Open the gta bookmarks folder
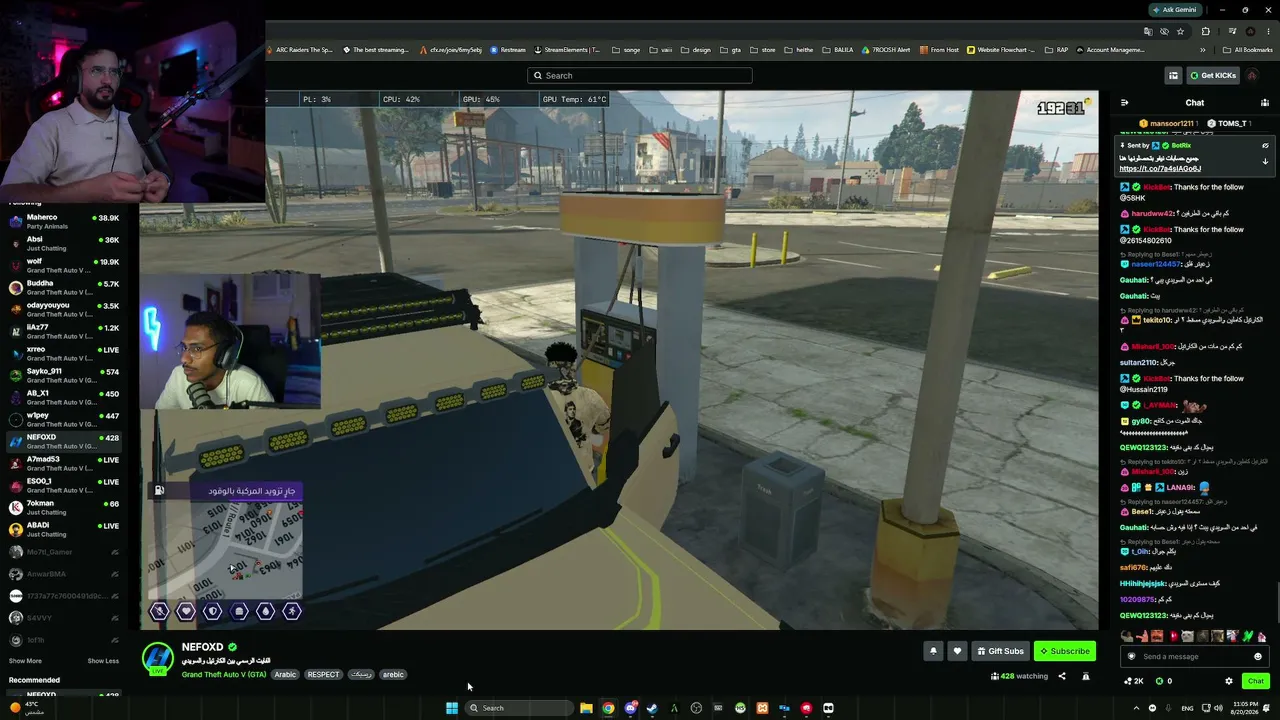Image resolution: width=1280 pixels, height=720 pixels. (x=730, y=50)
